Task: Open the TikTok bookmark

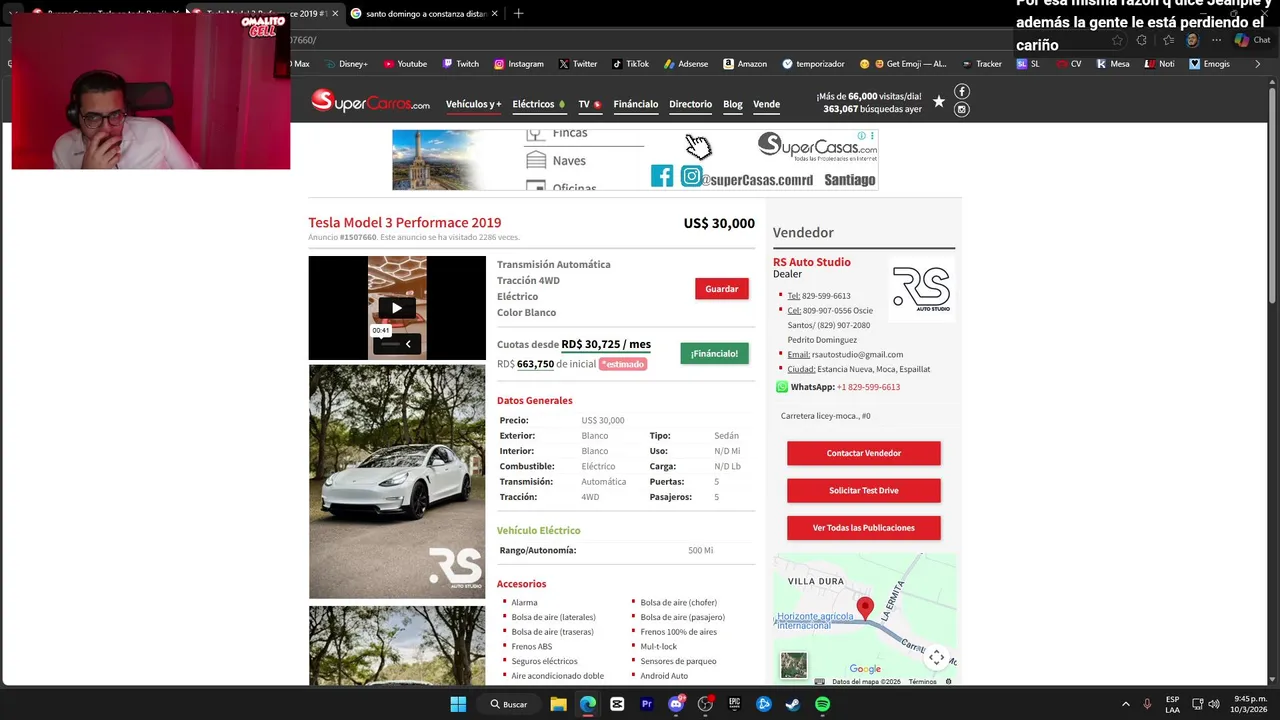Action: pyautogui.click(x=631, y=64)
